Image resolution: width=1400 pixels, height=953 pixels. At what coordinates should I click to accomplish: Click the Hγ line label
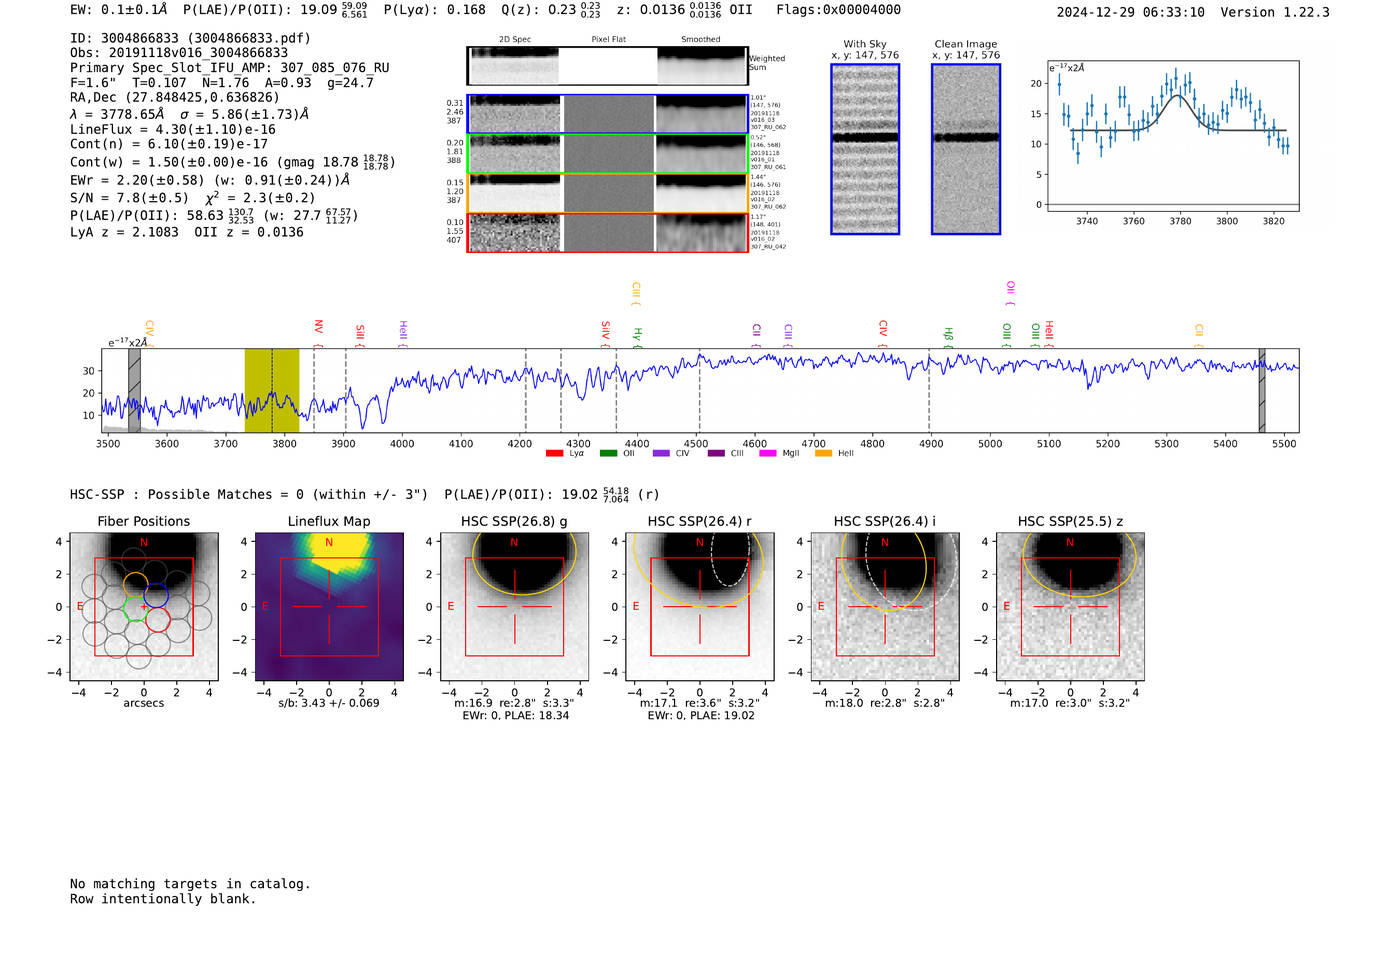point(637,337)
